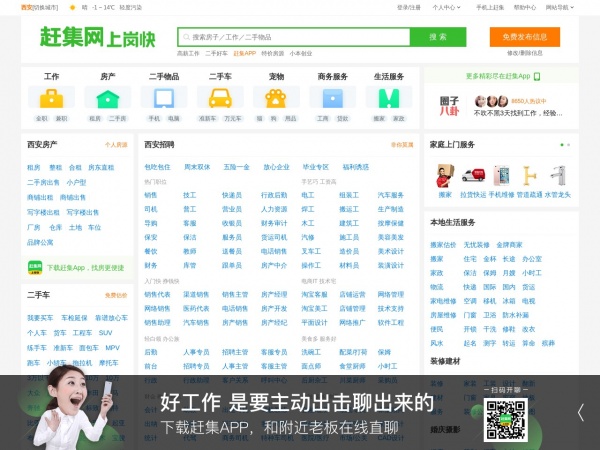Open the 不敢不闹3天找到工作 post

[518, 113]
